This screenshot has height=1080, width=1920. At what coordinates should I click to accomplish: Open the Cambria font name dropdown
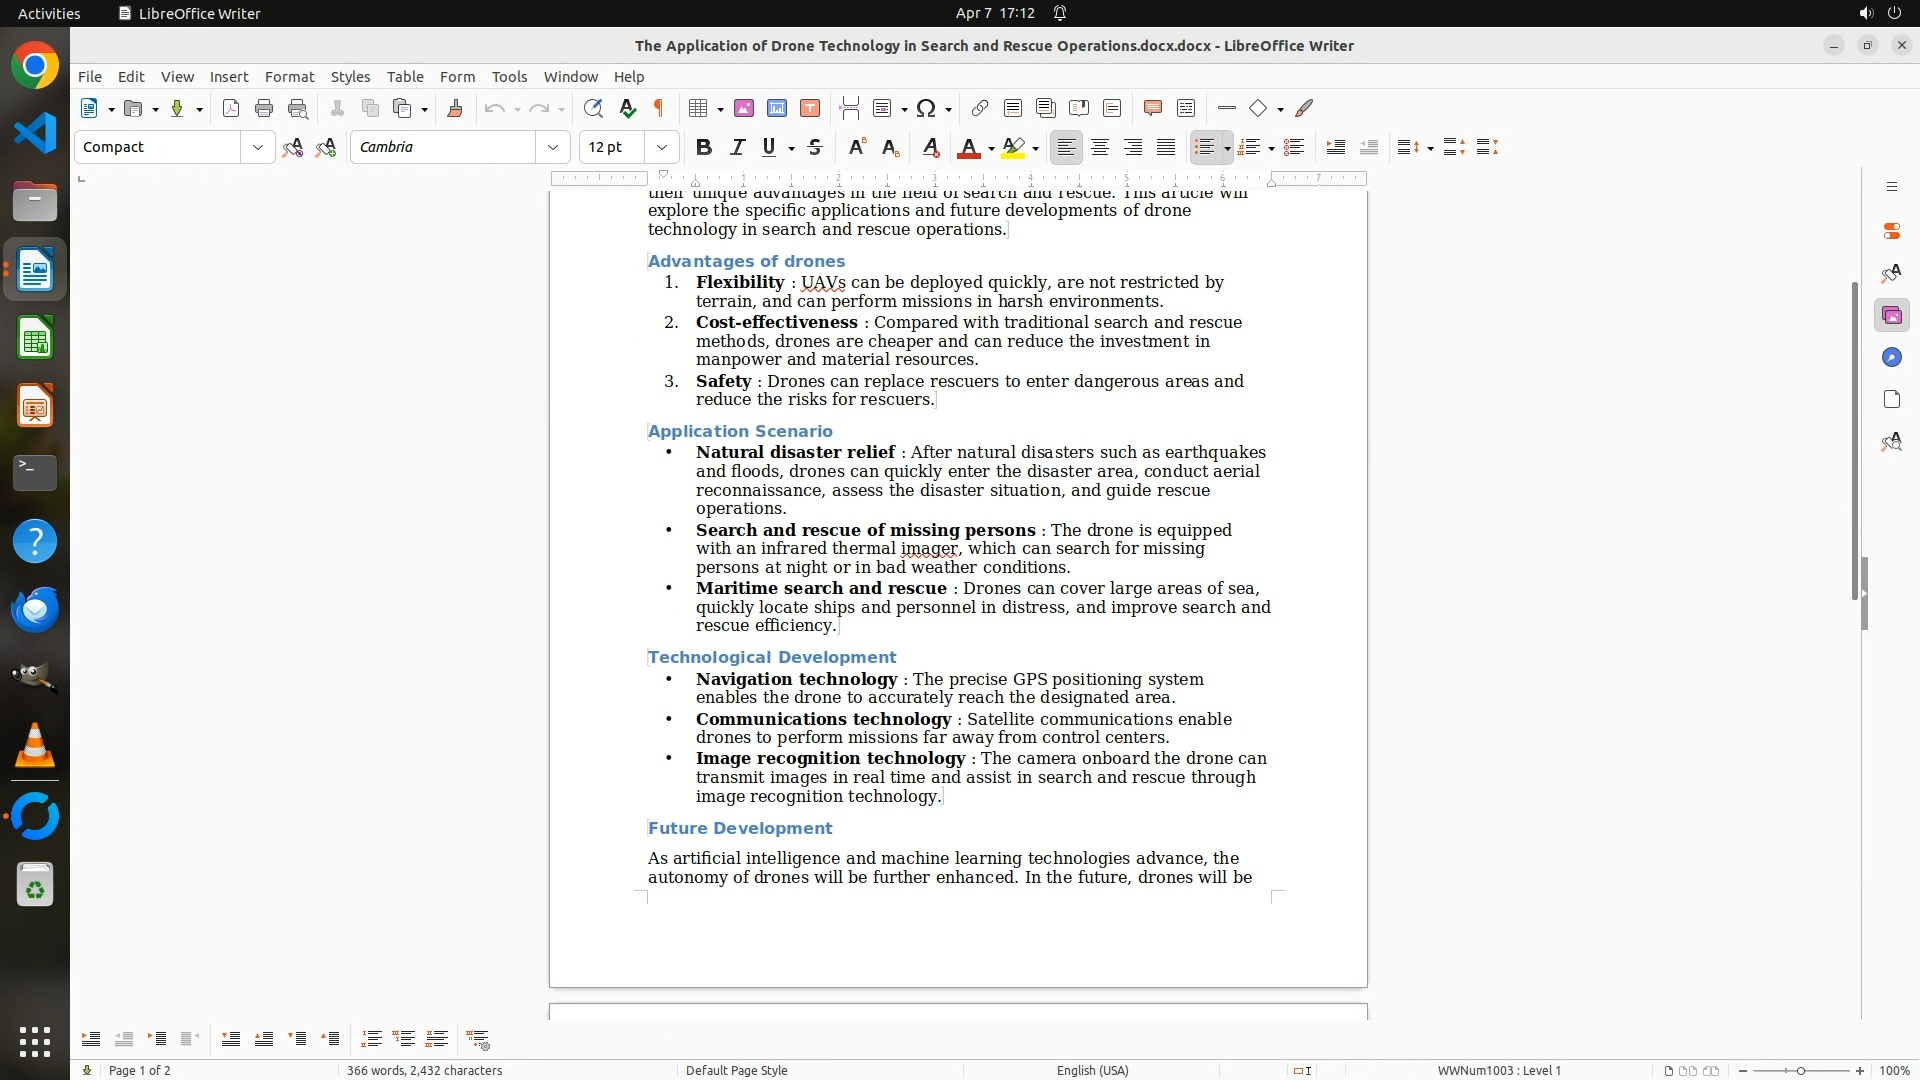[553, 148]
